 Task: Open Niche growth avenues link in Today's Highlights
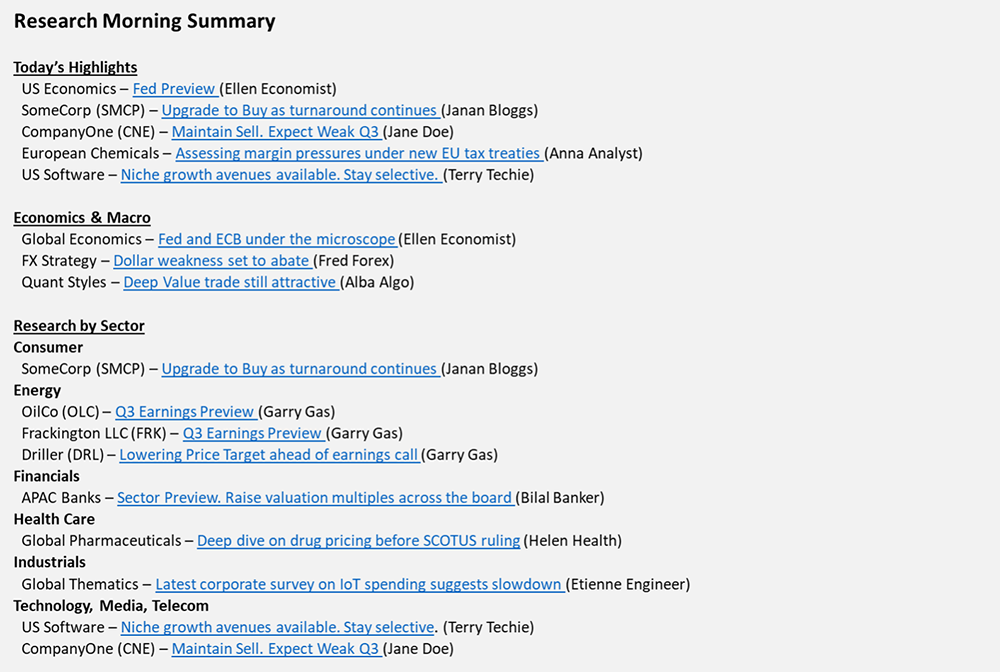pyautogui.click(x=281, y=175)
